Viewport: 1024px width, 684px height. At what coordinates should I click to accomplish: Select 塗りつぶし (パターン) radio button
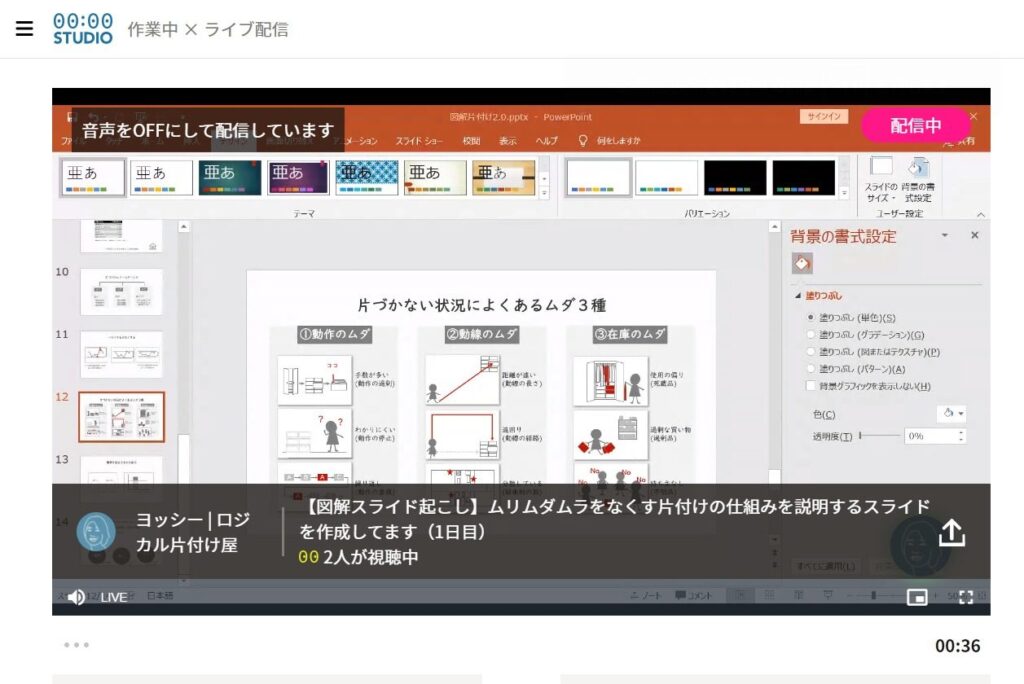[x=810, y=368]
